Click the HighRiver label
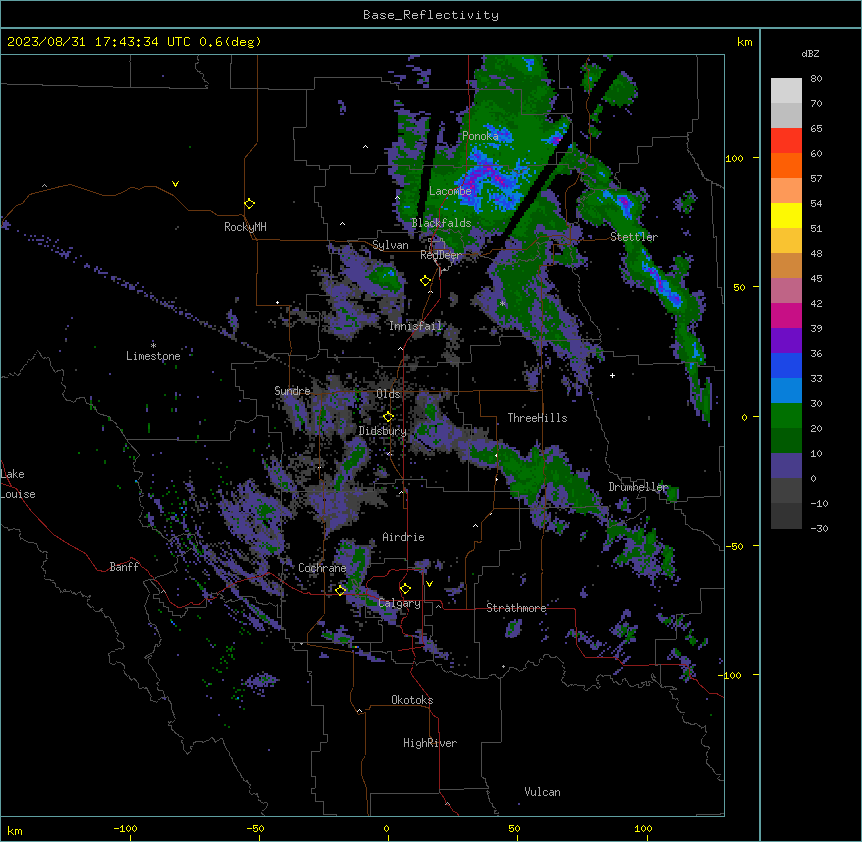Screen dimensions: 862x842 click(430, 743)
